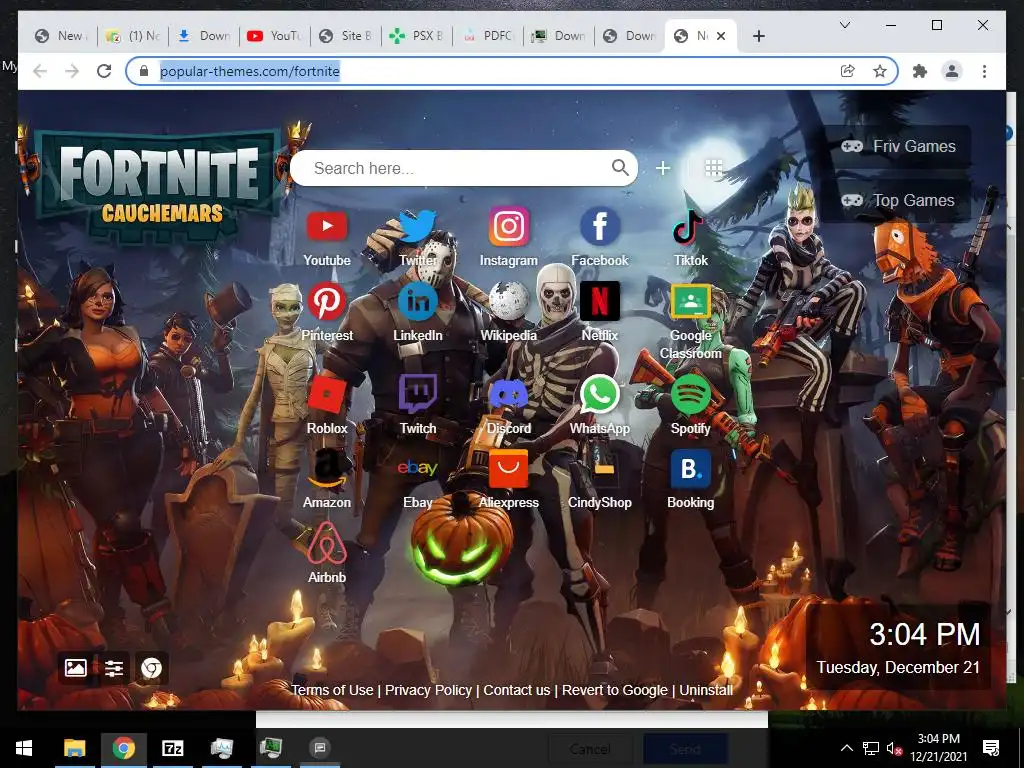This screenshot has width=1024, height=768.
Task: Open Chrome three-dot menu
Action: (x=984, y=71)
